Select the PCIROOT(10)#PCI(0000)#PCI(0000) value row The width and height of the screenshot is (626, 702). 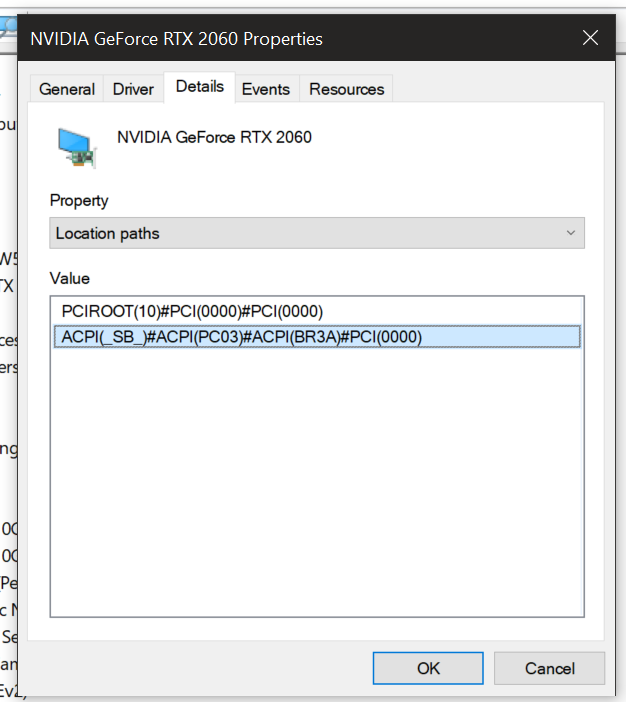tap(317, 311)
